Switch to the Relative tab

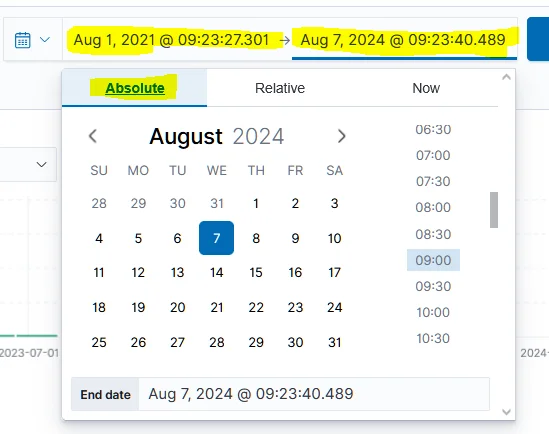(x=280, y=88)
